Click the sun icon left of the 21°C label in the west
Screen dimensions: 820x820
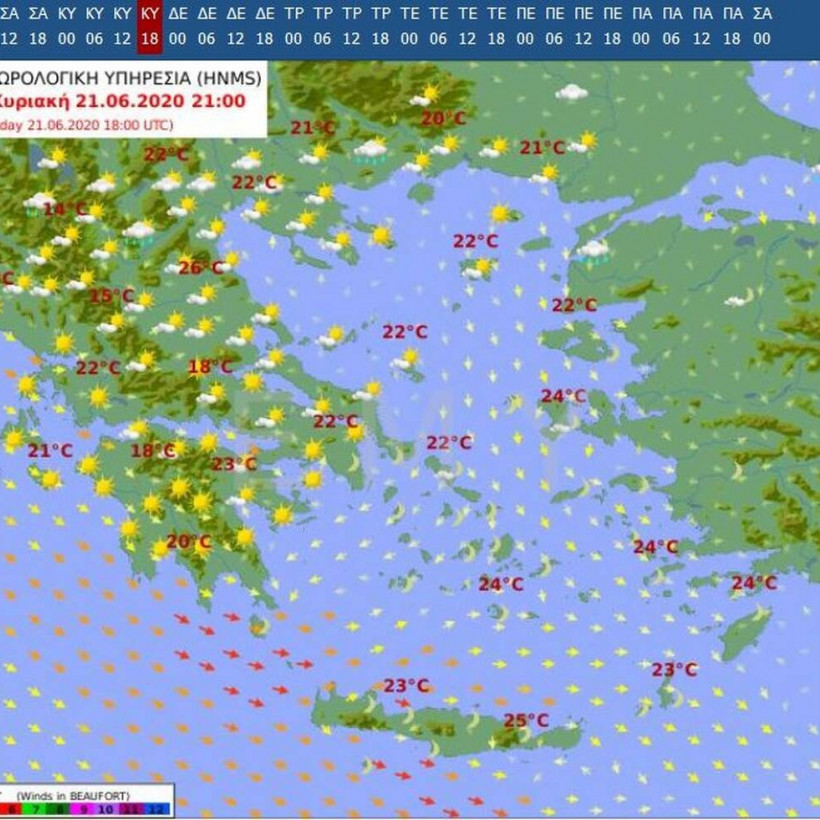click(x=14, y=438)
